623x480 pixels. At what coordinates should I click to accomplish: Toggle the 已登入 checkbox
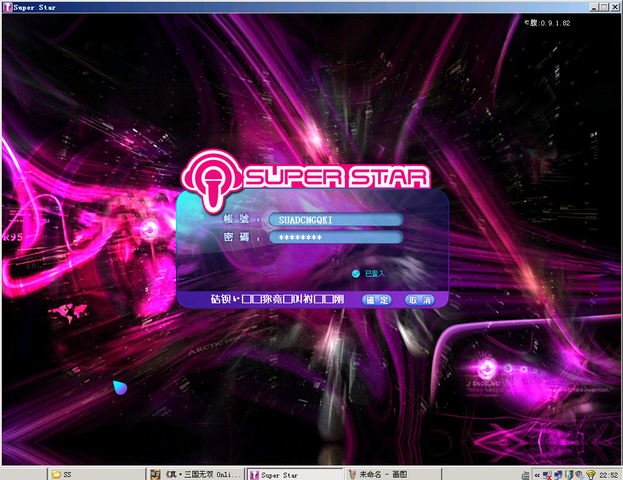[x=356, y=273]
